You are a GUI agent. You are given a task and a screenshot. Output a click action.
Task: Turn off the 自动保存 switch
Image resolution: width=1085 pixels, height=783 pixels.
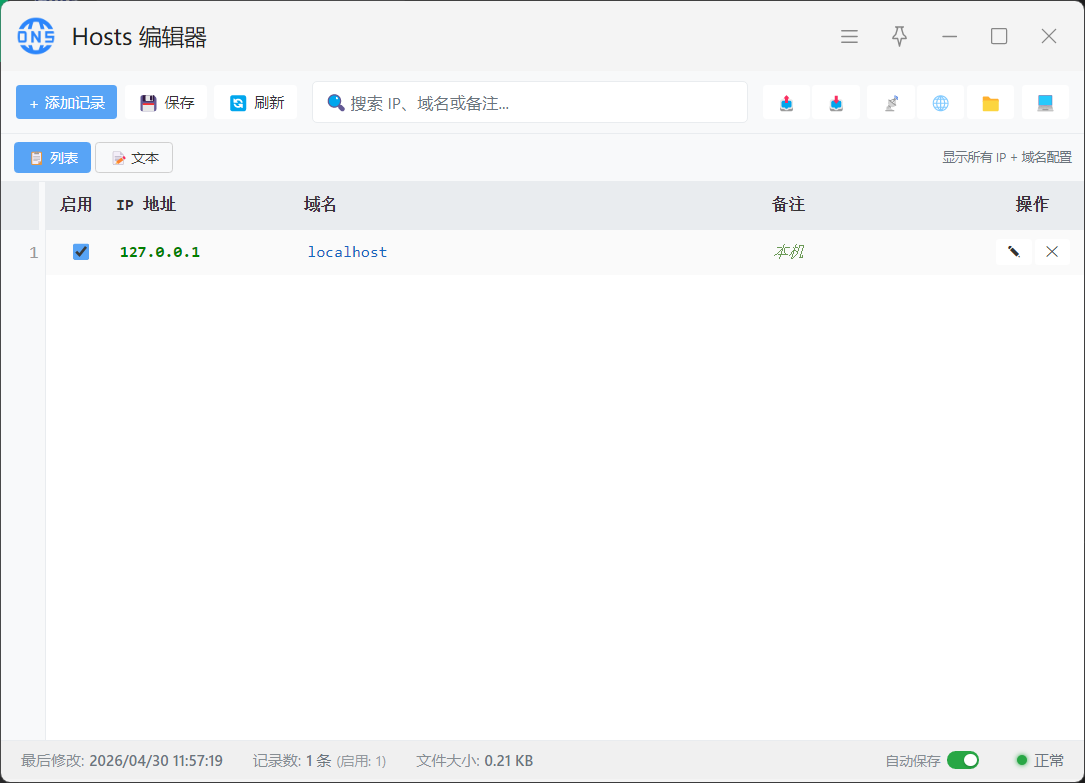tap(963, 760)
